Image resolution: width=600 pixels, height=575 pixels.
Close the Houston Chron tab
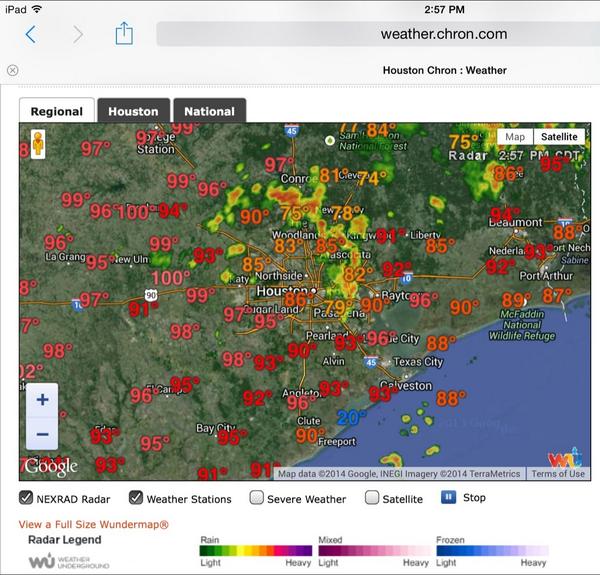(x=12, y=70)
